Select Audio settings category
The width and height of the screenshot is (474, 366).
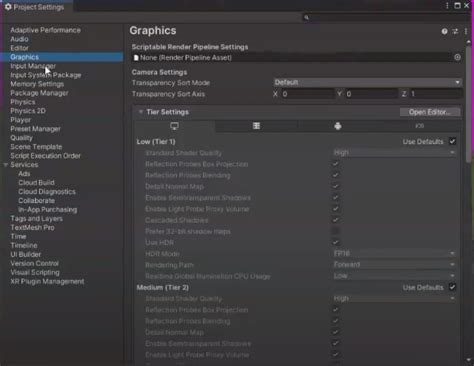pos(19,39)
